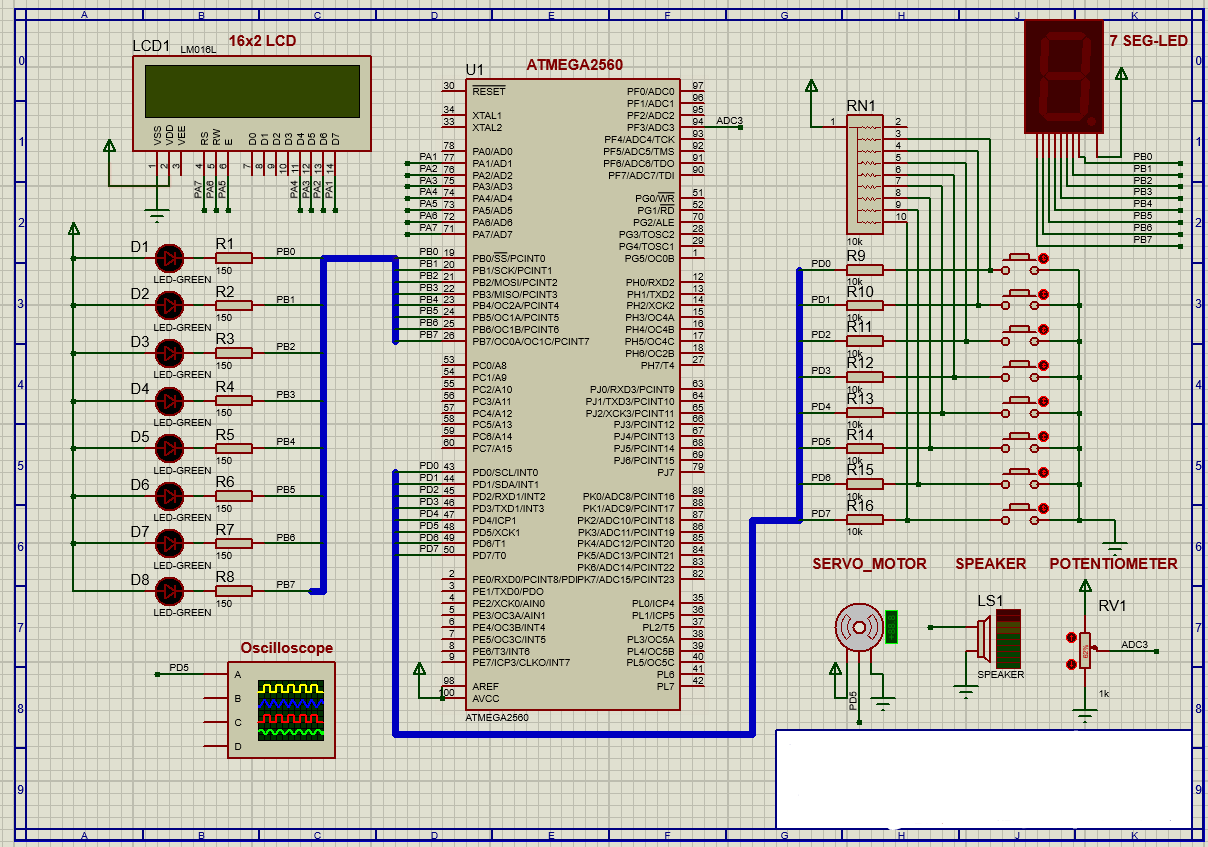Screen dimensions: 1208x847
Task: Select the ground symbol under RV1 potentiometer
Action: click(x=1085, y=715)
